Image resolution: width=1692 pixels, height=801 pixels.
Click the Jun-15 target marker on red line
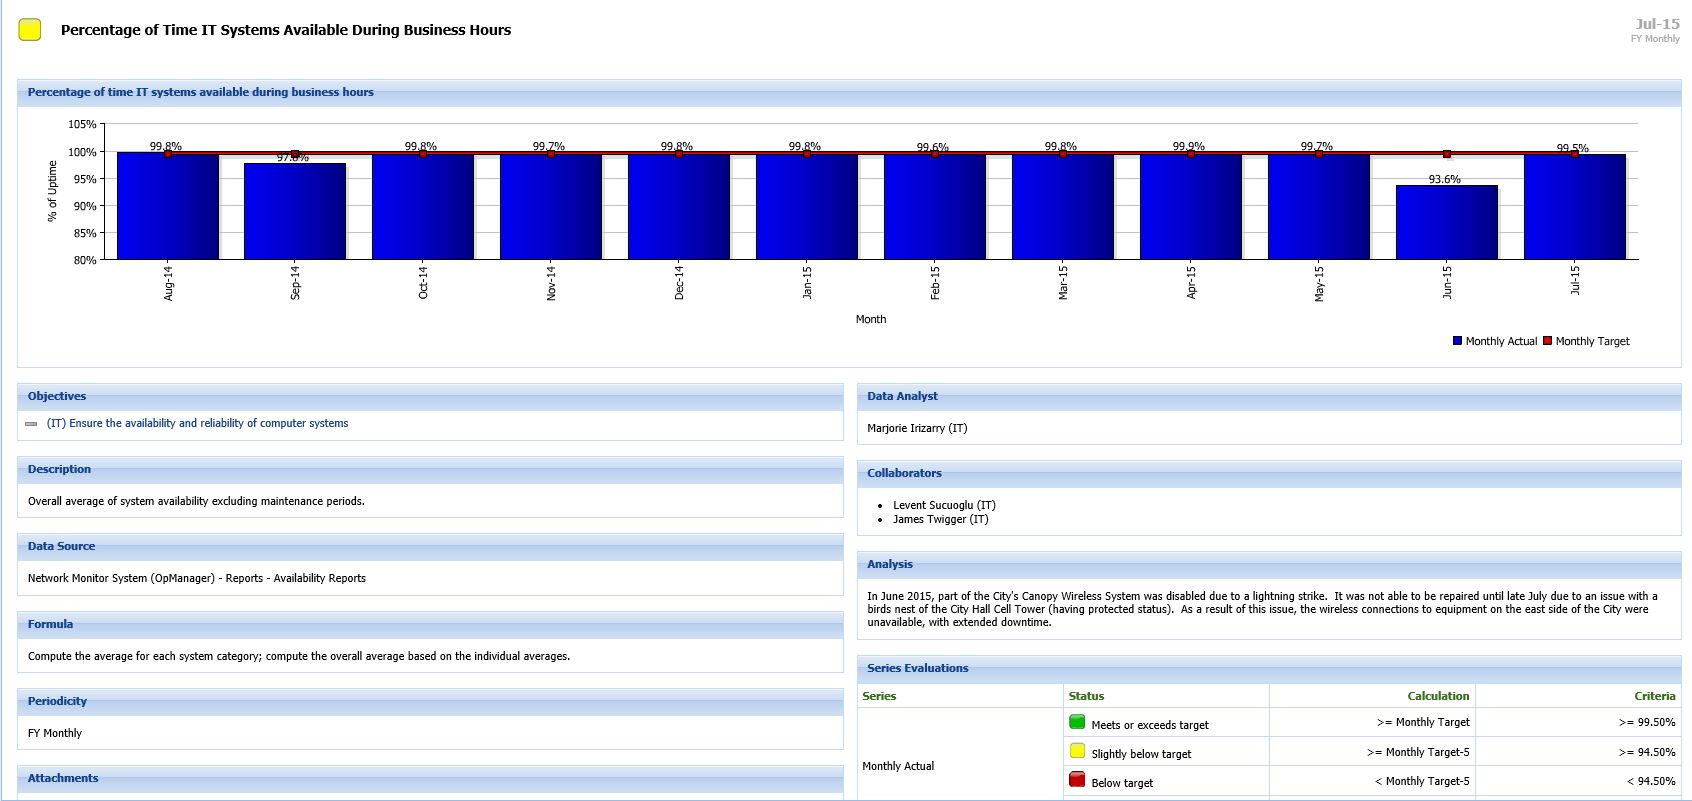1447,154
